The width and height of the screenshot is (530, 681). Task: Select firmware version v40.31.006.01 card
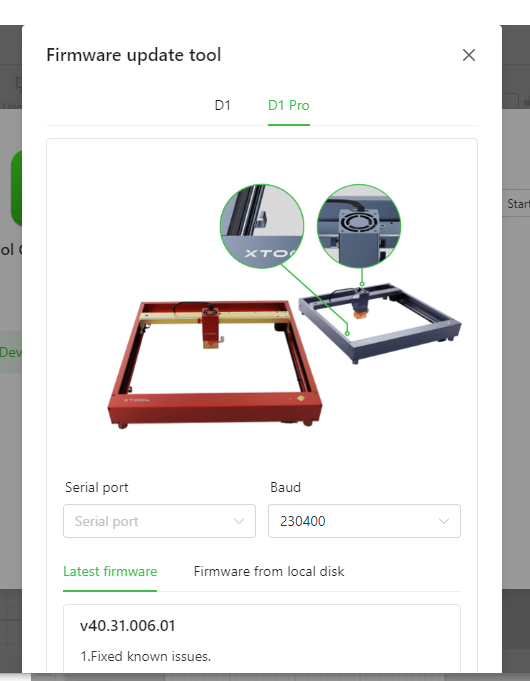pyautogui.click(x=262, y=638)
